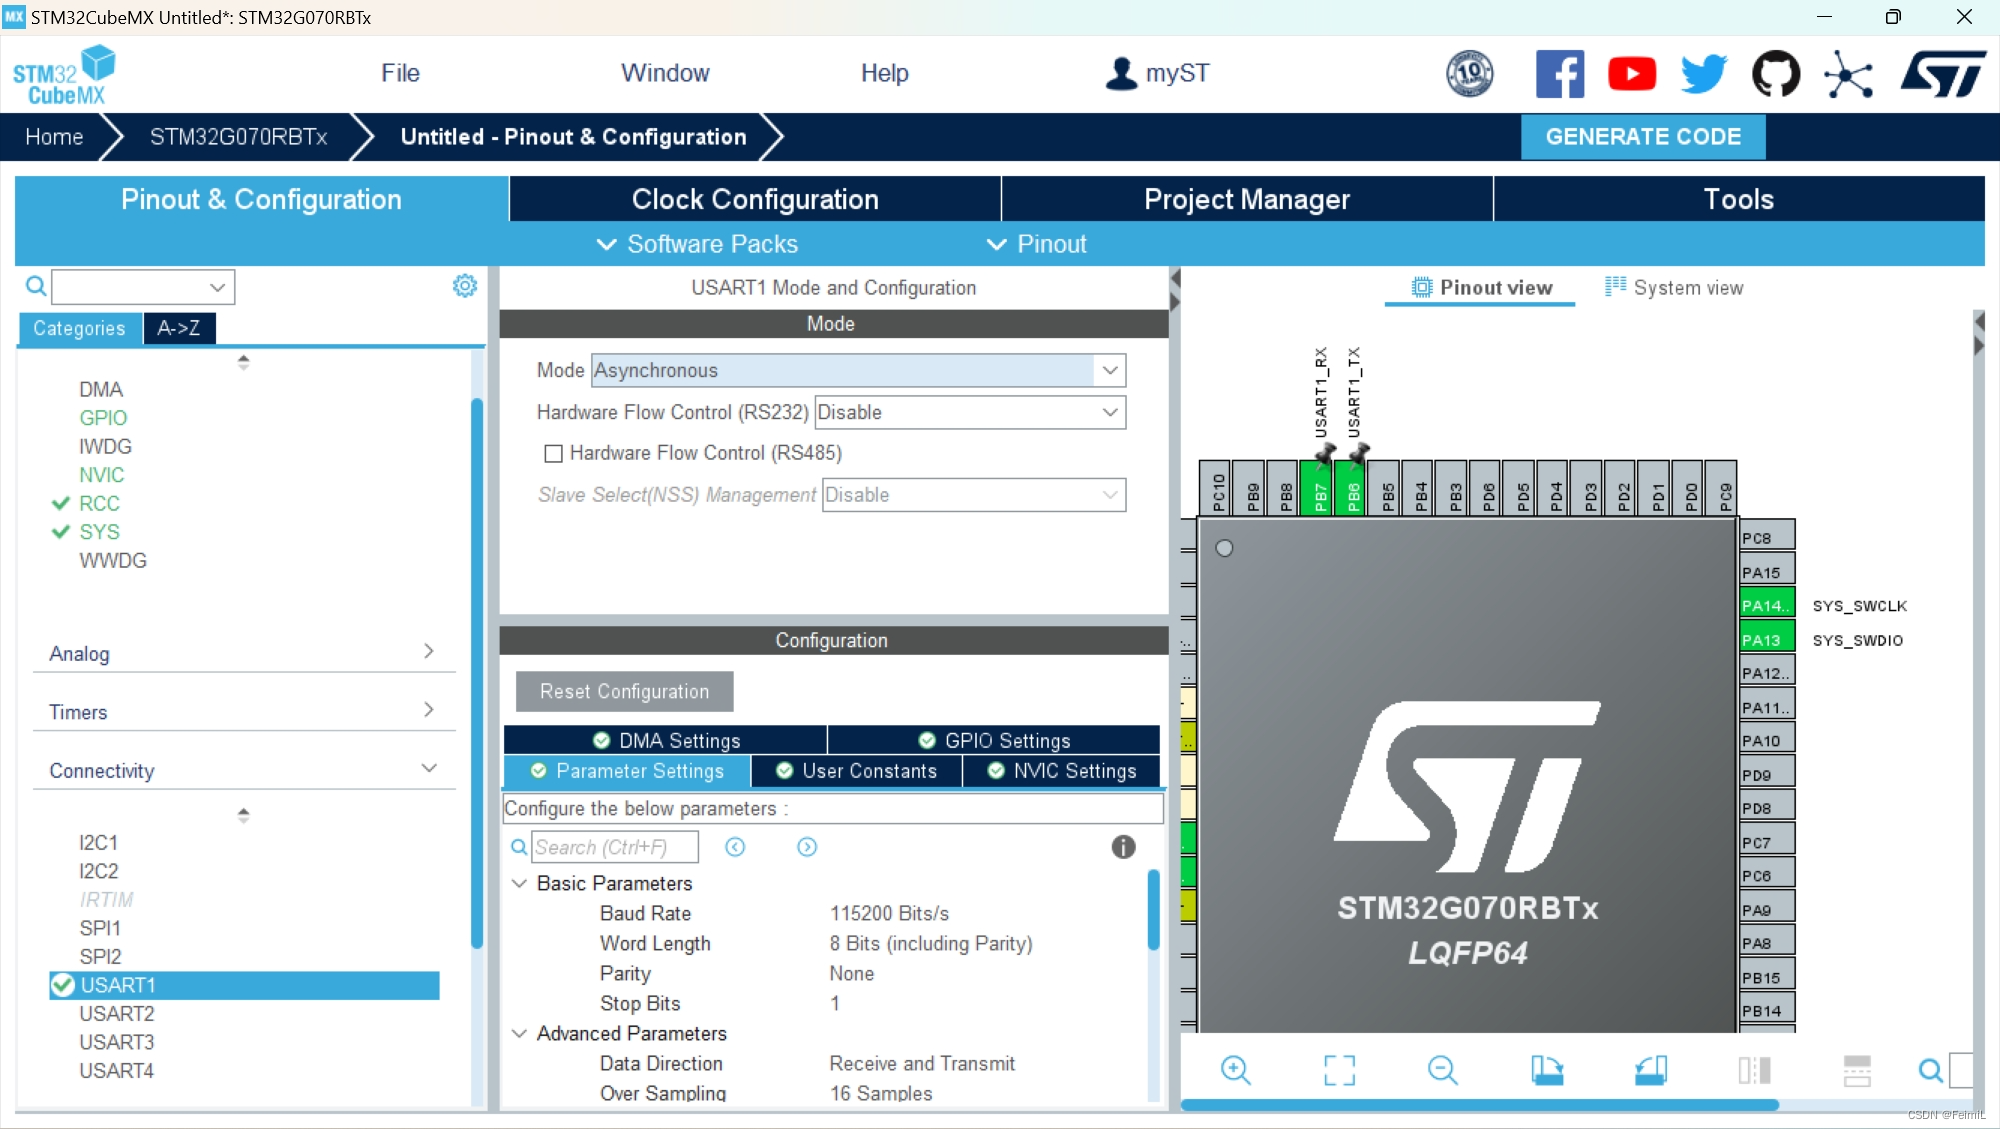
Task: Click the YouTube icon in header
Action: (x=1631, y=74)
